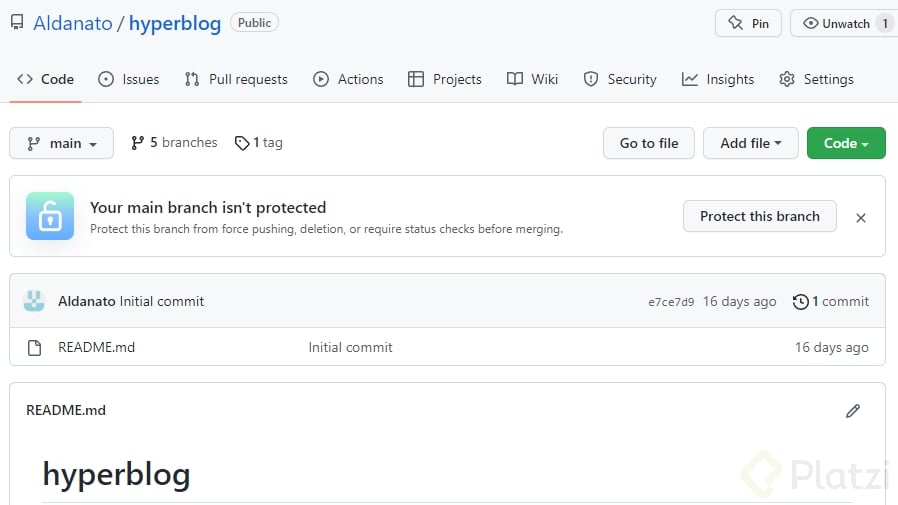Expand the Add file dropdown

[x=751, y=143]
